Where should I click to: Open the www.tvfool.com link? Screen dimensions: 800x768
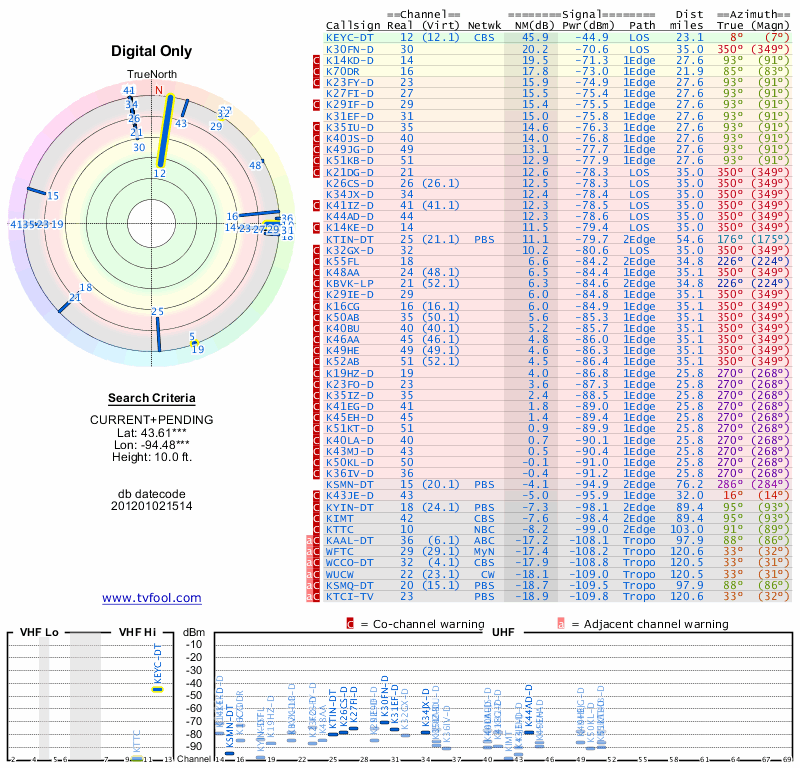(x=151, y=598)
